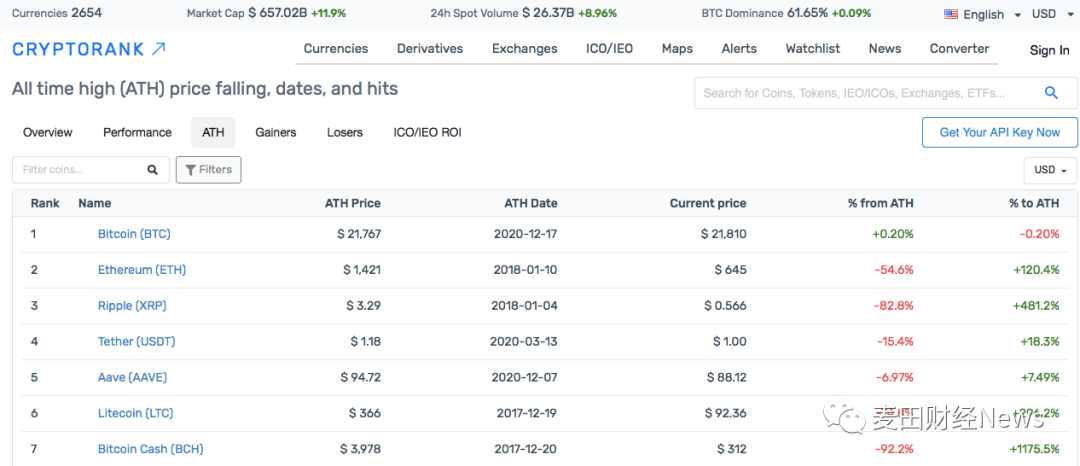Screen dimensions: 1080x466
Task: Click the 24h Spot Volume $ 26.37B stat
Action: click(523, 13)
